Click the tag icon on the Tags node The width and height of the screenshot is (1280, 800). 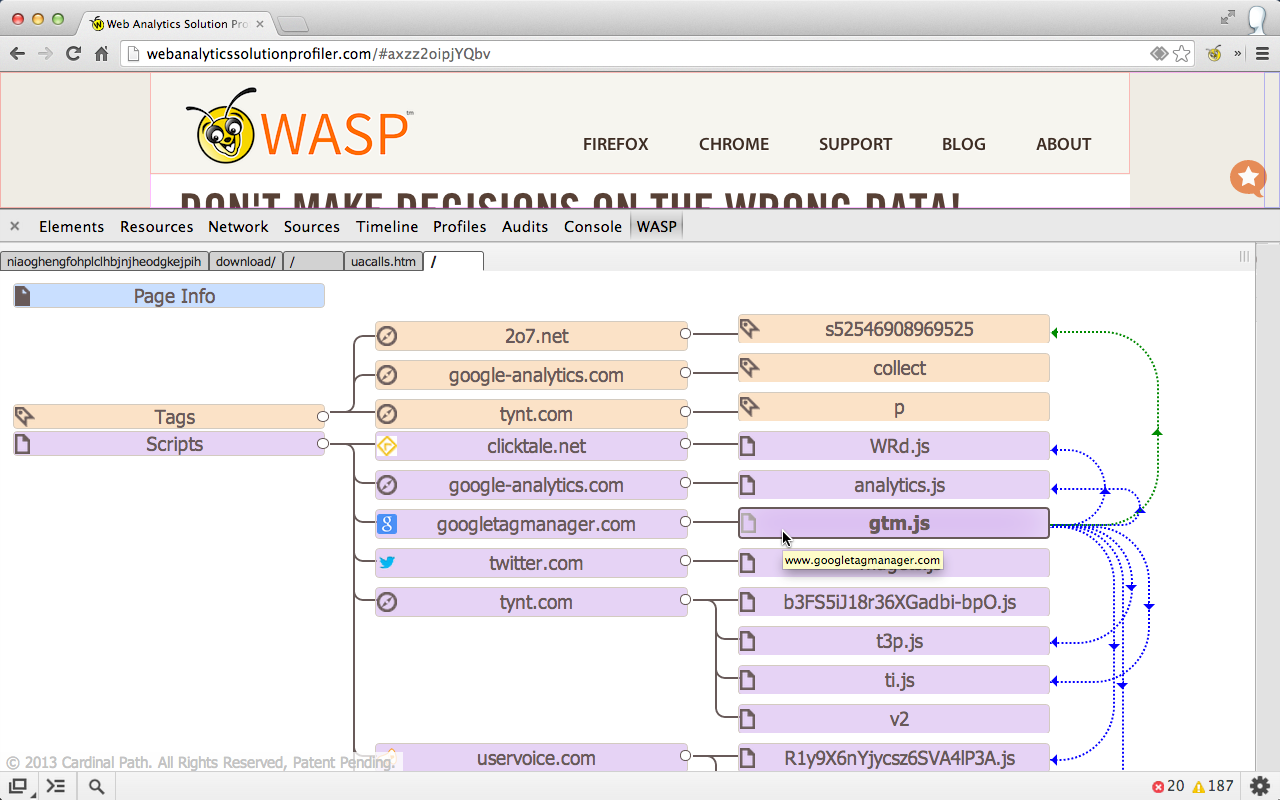coord(25,416)
